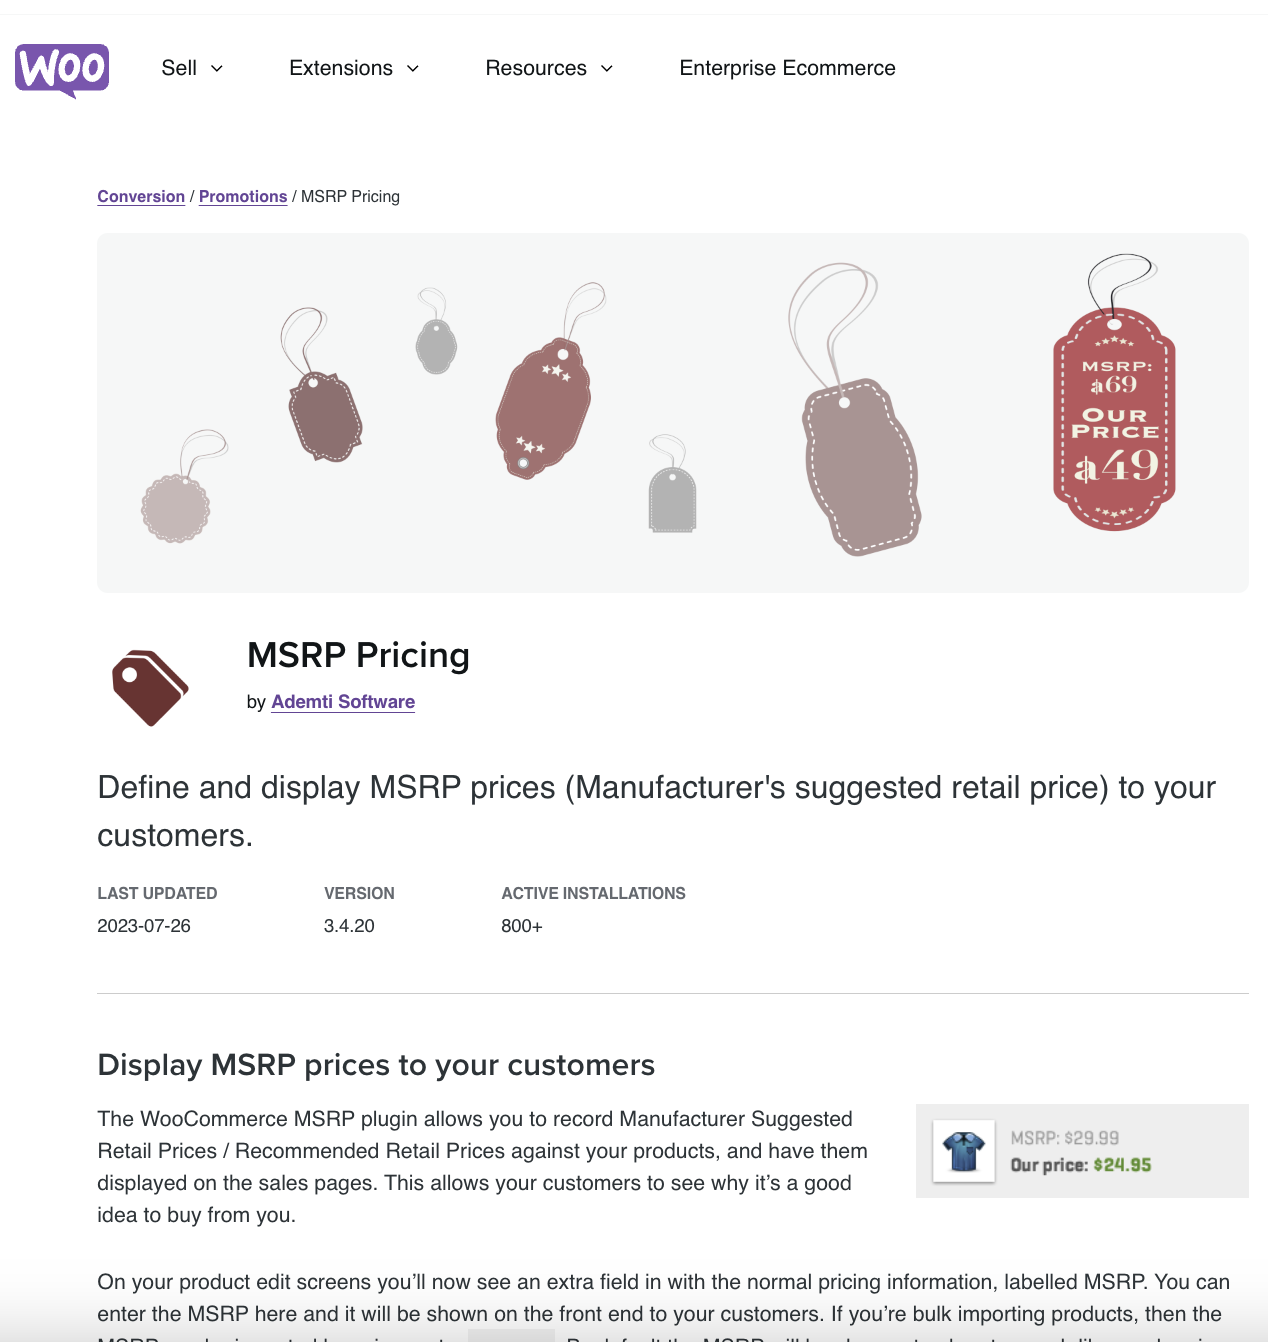Click the Display MSRP prices heading
Screen dimensions: 1268x1342
pos(376,1066)
